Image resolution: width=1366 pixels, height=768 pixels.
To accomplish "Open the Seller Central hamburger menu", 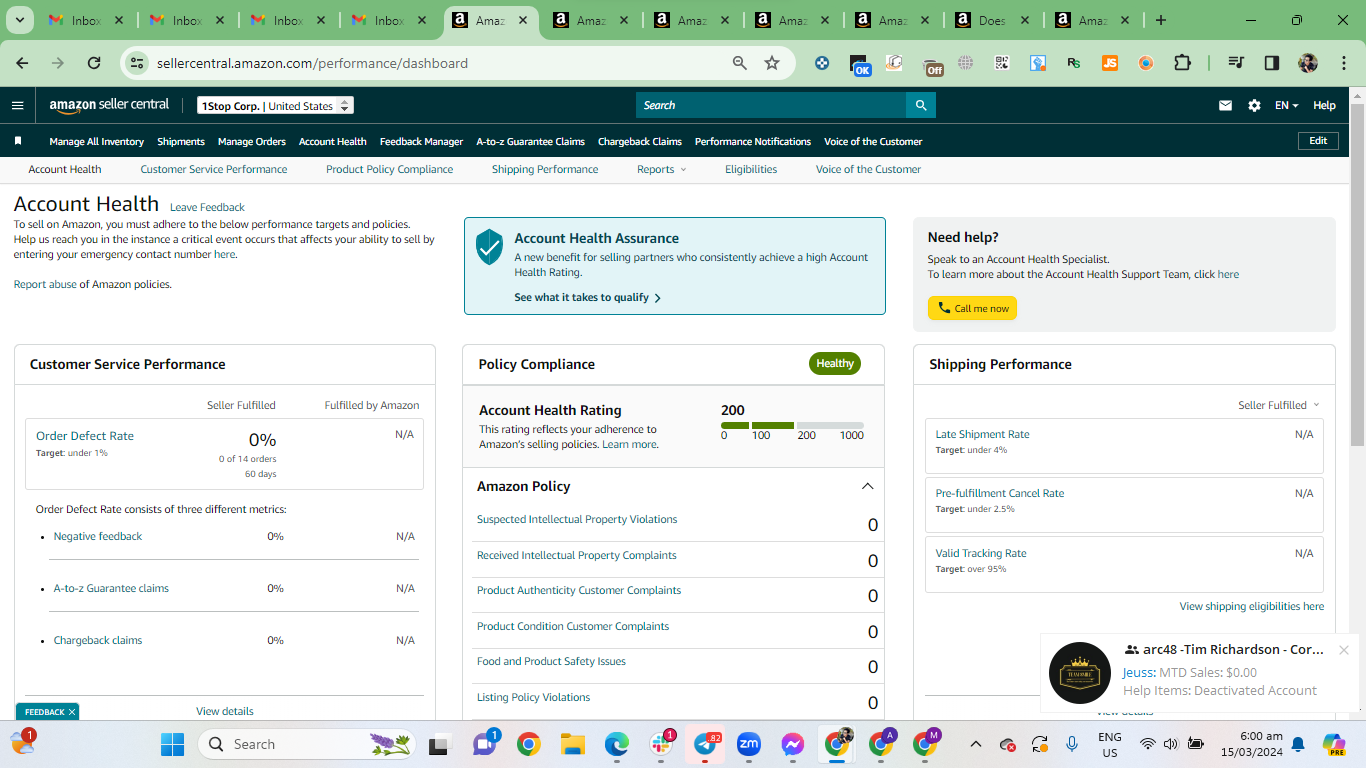I will (x=18, y=105).
